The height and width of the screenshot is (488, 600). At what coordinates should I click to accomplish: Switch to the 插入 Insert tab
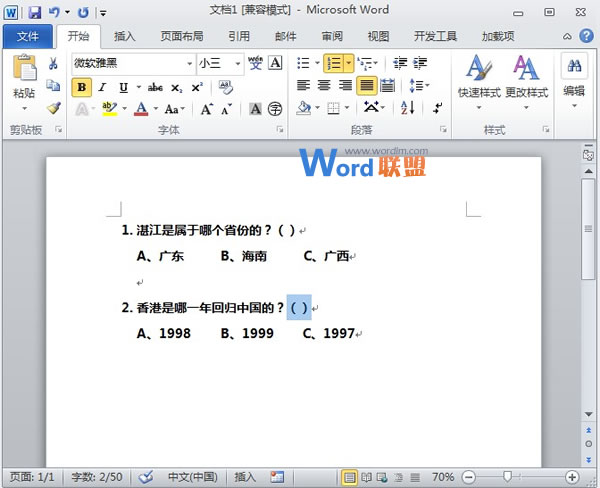(124, 36)
